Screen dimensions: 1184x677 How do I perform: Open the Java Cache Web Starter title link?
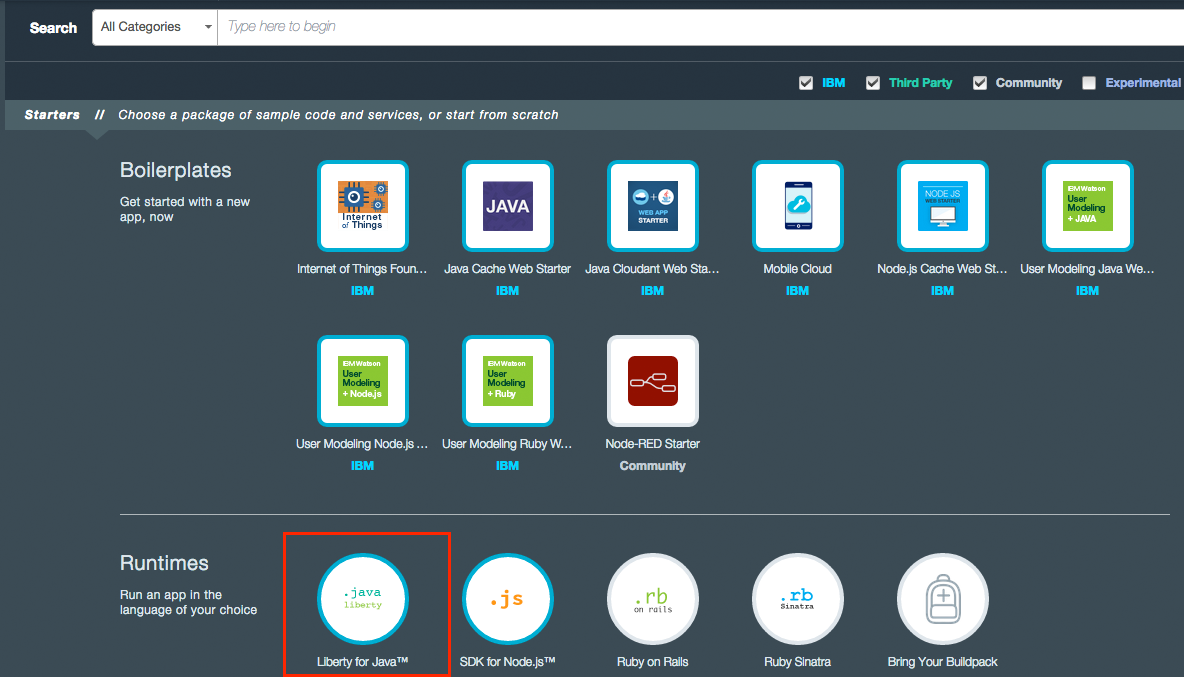tap(507, 269)
